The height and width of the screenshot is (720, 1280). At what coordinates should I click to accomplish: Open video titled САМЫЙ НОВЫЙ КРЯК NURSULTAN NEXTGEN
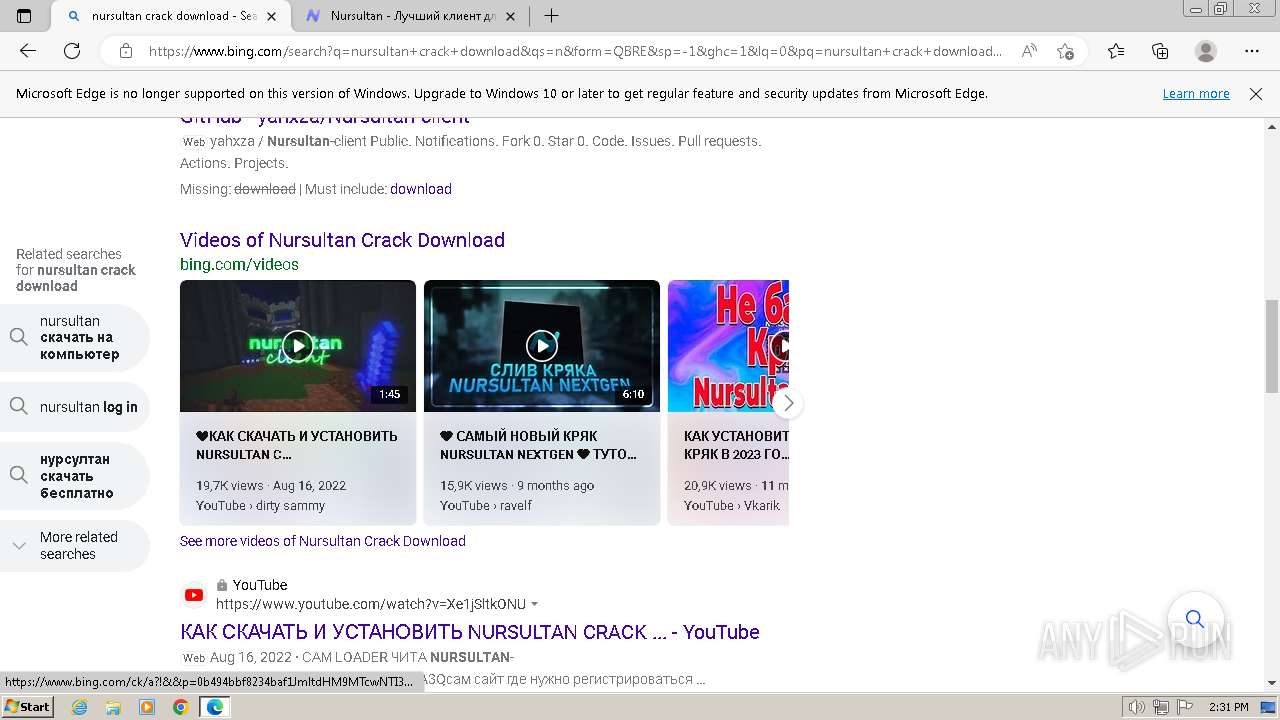[539, 445]
